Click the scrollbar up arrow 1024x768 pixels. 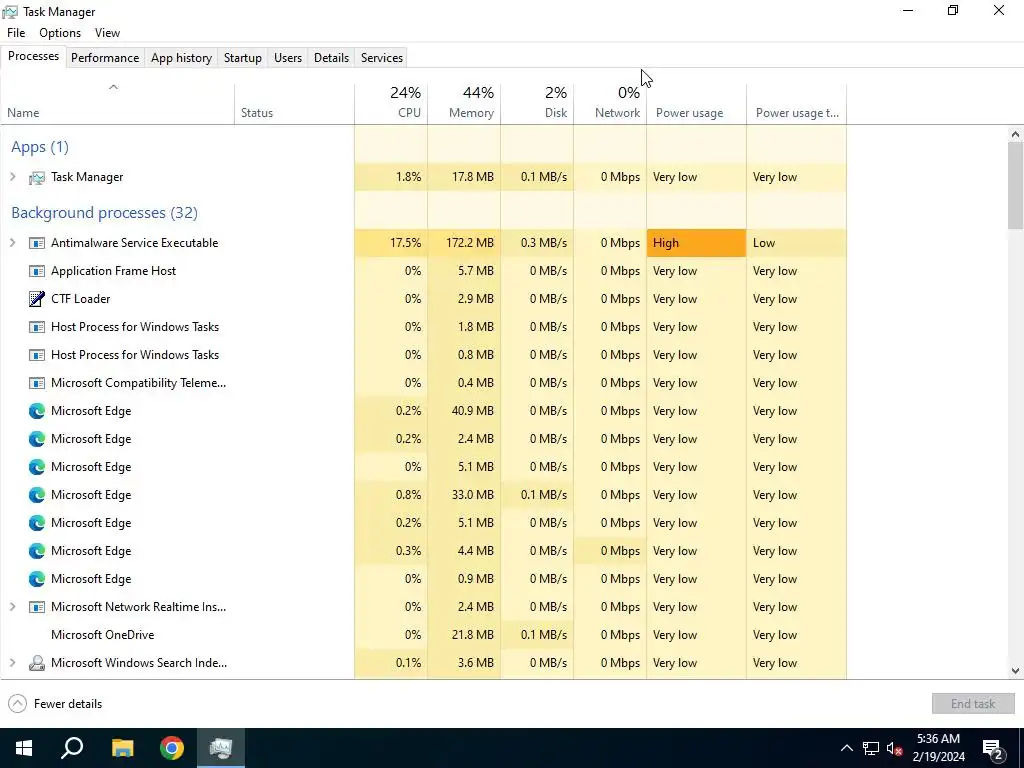click(1015, 135)
